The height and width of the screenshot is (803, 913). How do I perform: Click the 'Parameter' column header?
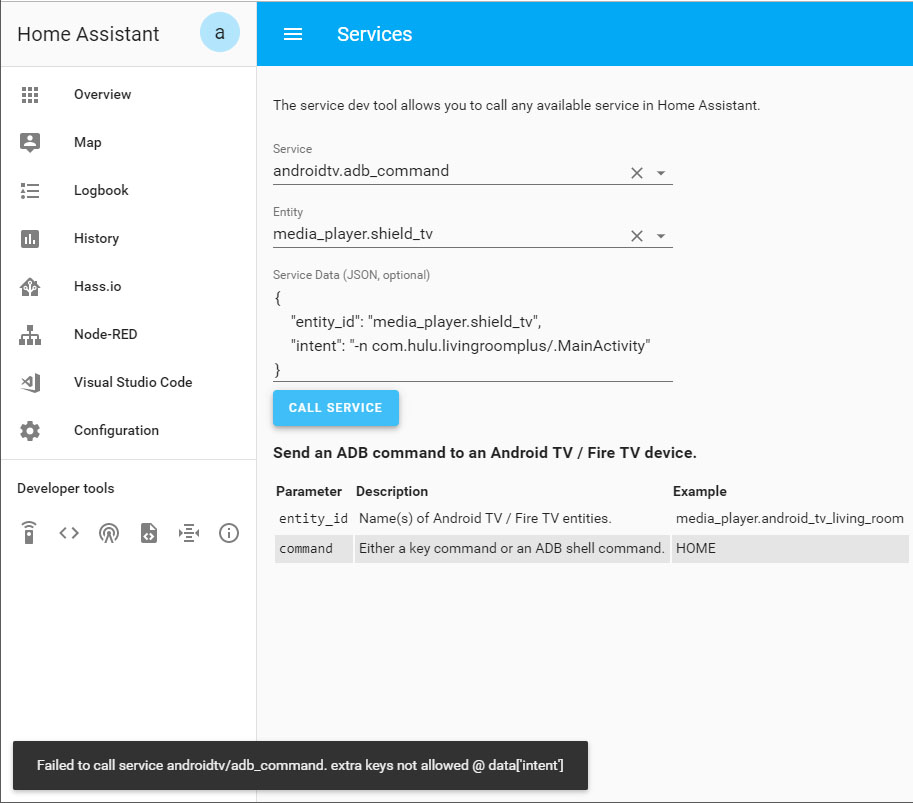(309, 491)
